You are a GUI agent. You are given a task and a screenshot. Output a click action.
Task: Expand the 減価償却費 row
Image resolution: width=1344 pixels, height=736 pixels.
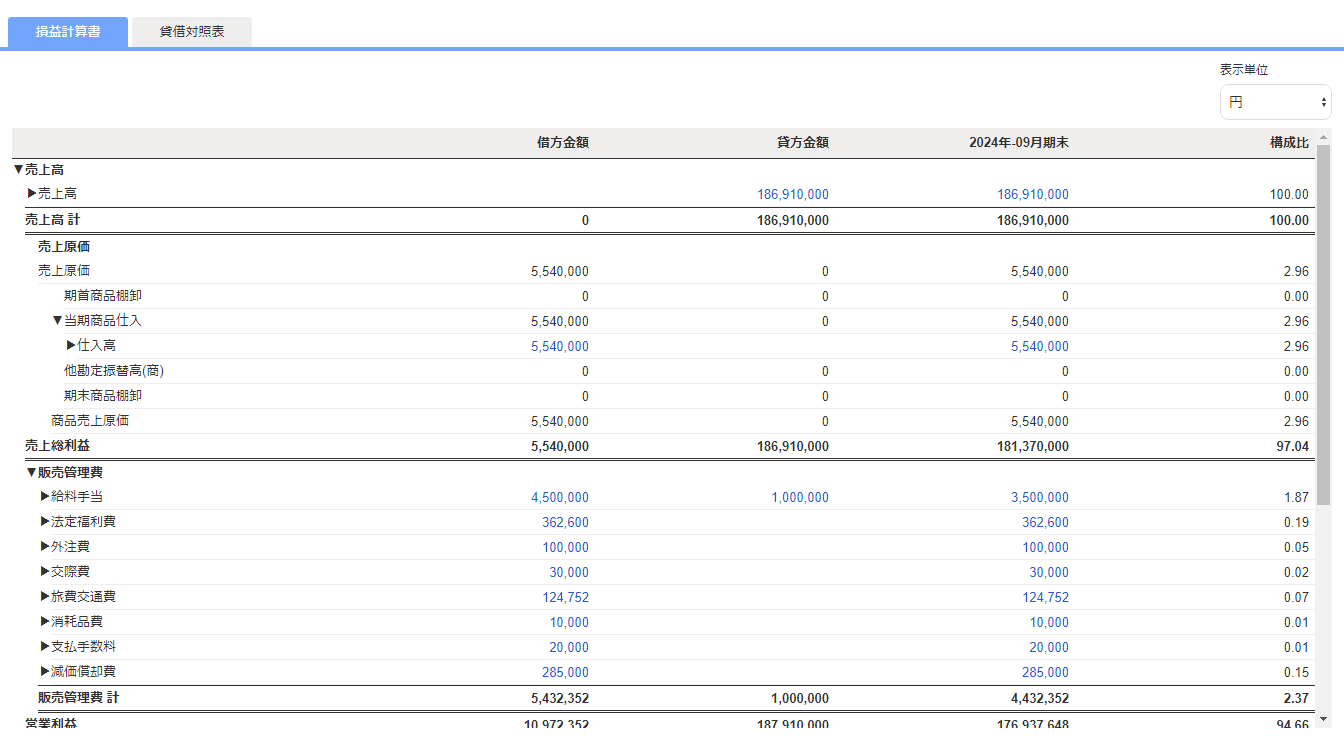pyautogui.click(x=45, y=671)
